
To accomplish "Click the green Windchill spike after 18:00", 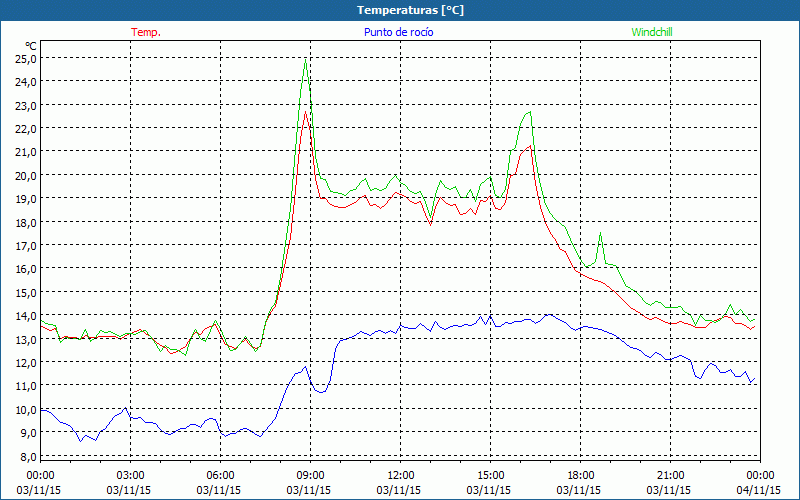I will click(601, 233).
